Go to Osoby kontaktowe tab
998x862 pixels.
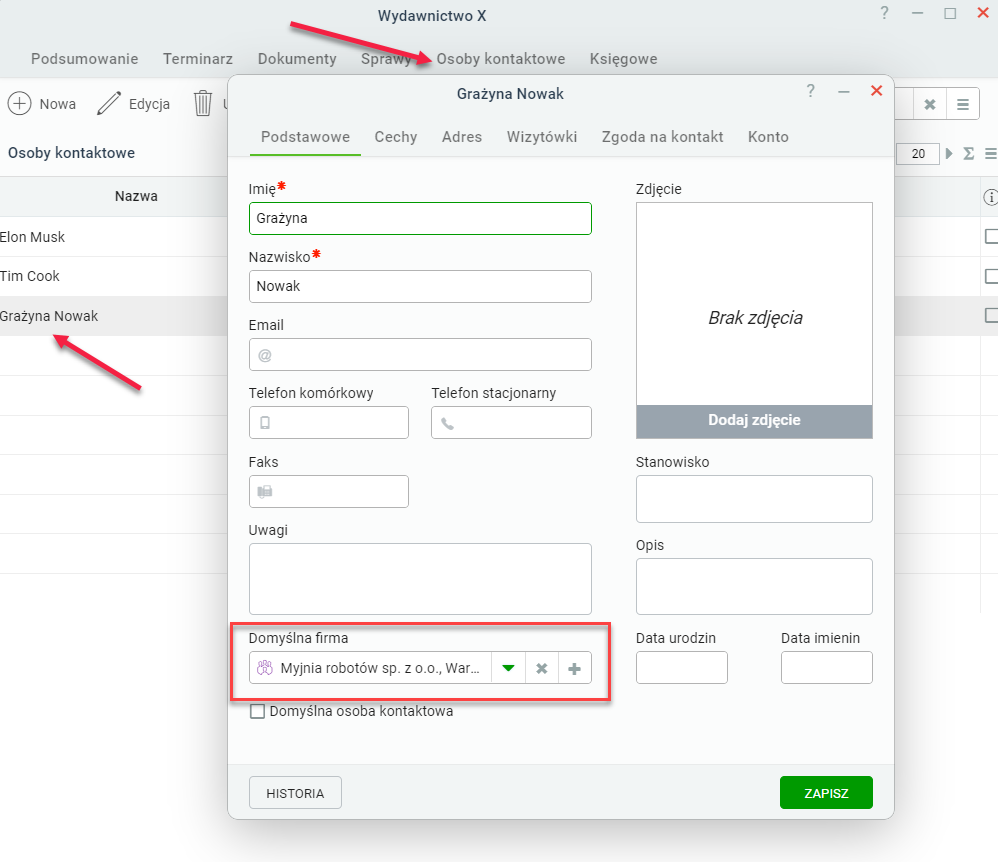click(501, 59)
